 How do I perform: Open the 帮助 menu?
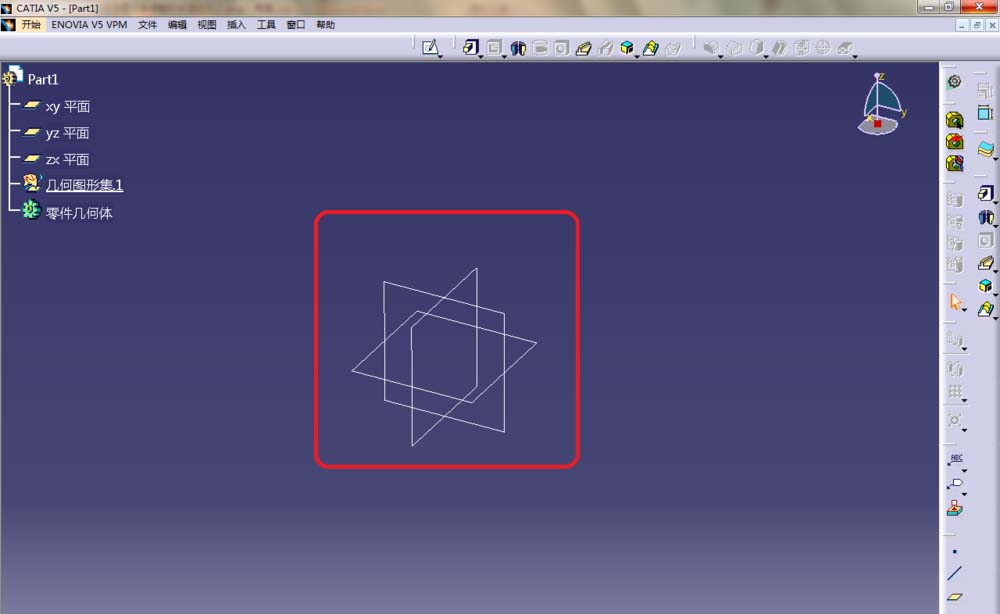(325, 25)
